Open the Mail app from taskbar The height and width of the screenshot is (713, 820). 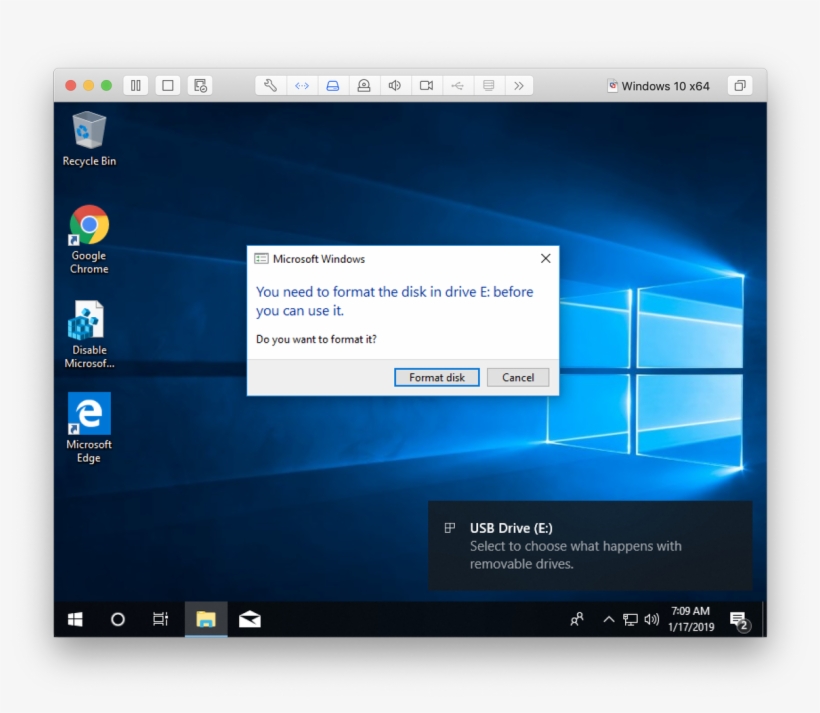click(x=249, y=619)
